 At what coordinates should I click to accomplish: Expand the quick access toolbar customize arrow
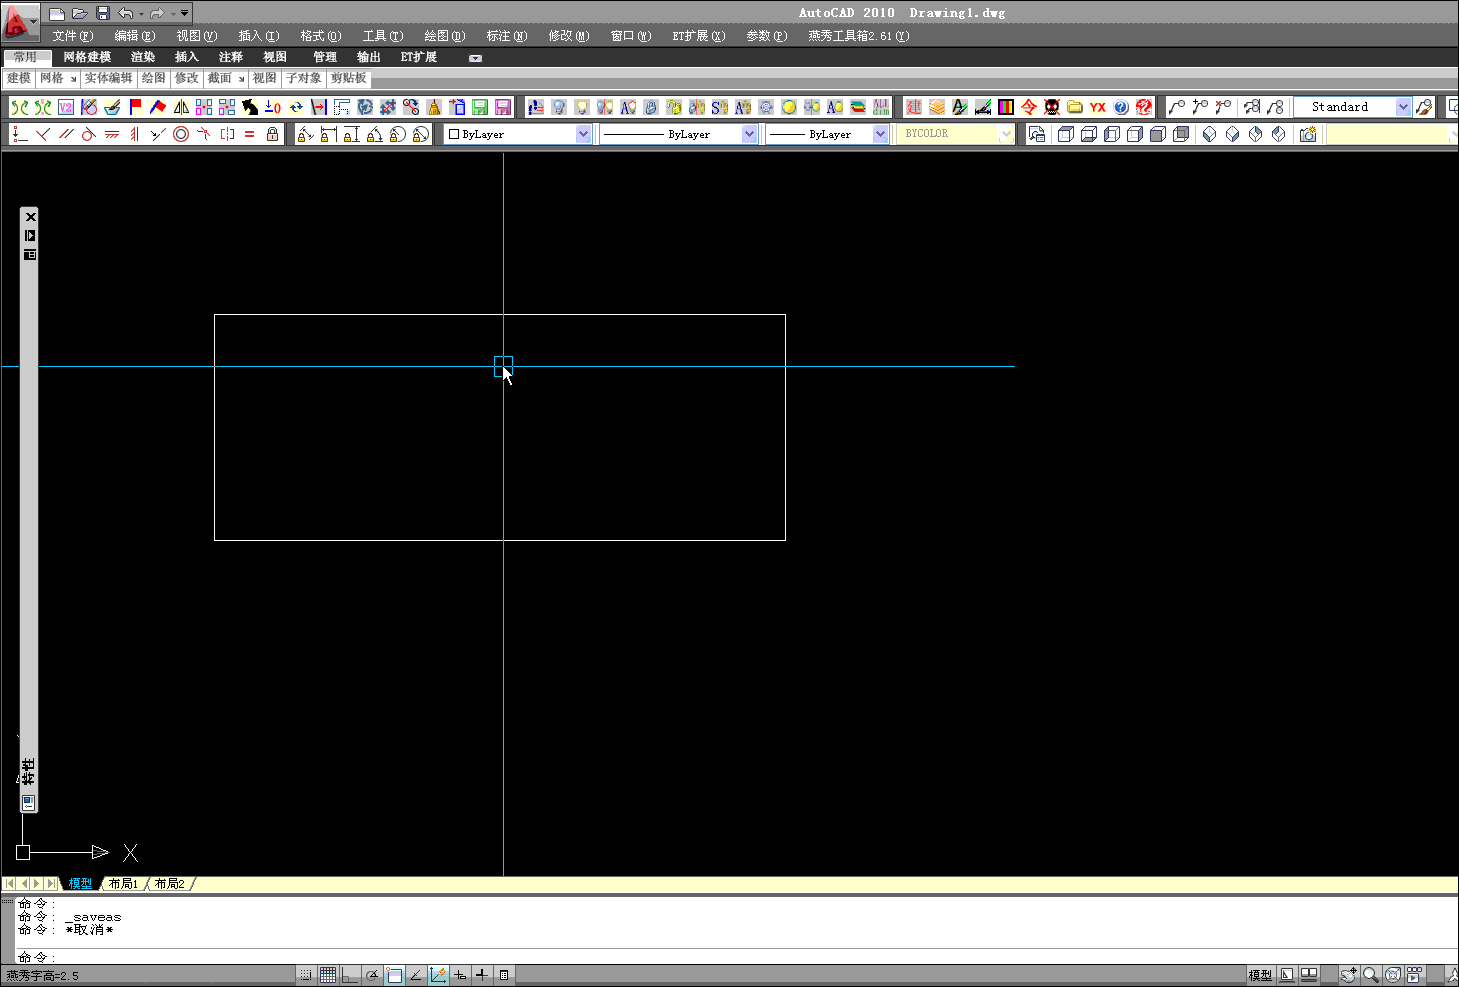coord(185,13)
